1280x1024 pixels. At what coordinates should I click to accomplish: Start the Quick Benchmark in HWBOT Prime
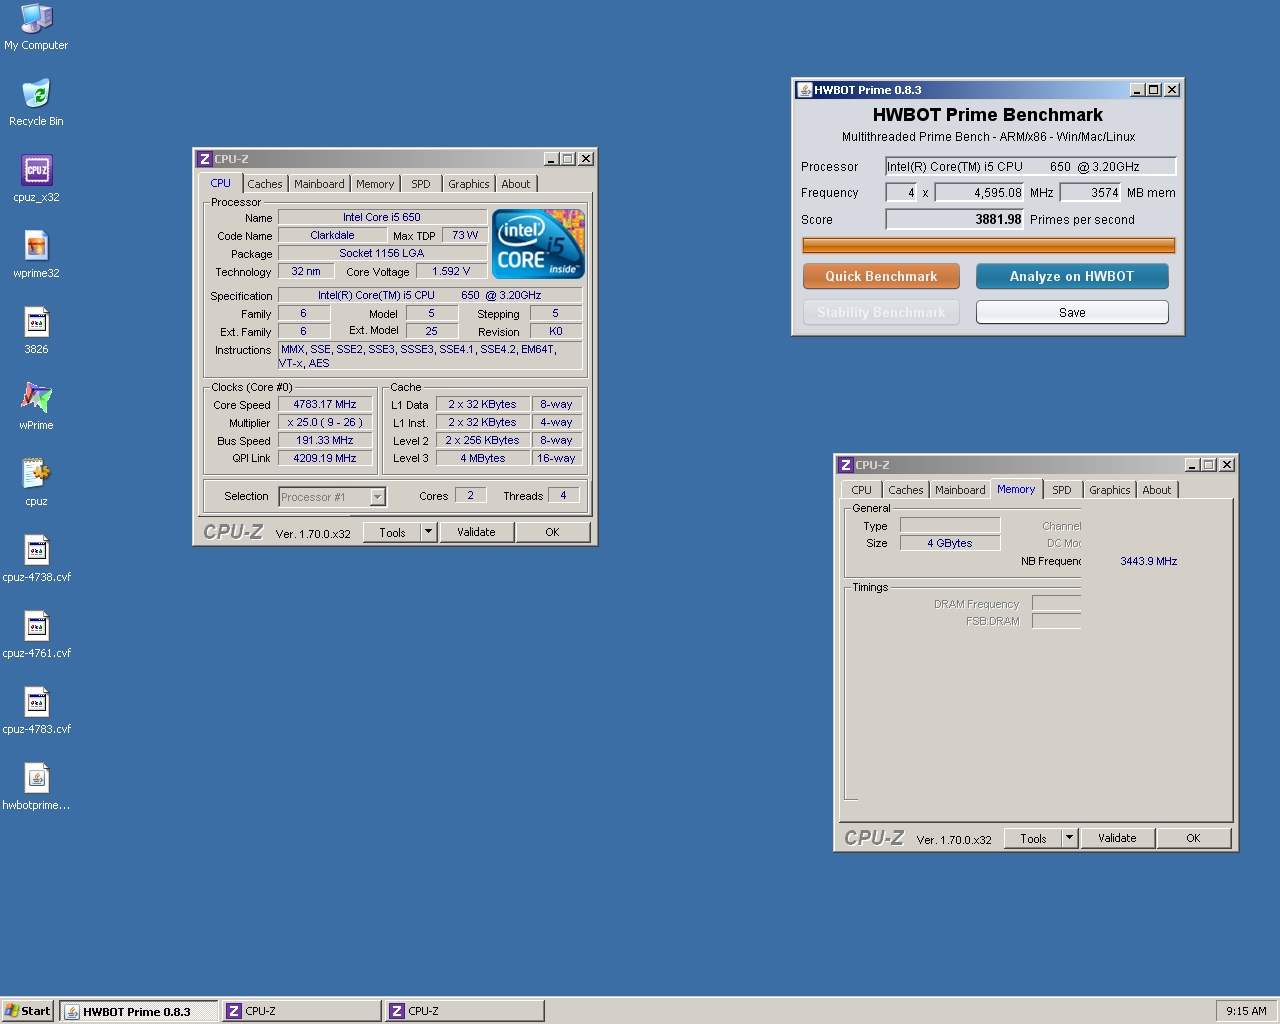pyautogui.click(x=881, y=276)
